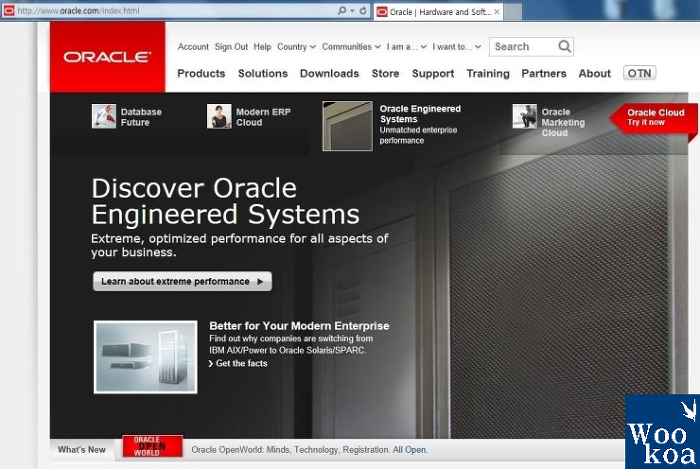Open the About menu
The width and height of the screenshot is (700, 469).
(x=594, y=73)
